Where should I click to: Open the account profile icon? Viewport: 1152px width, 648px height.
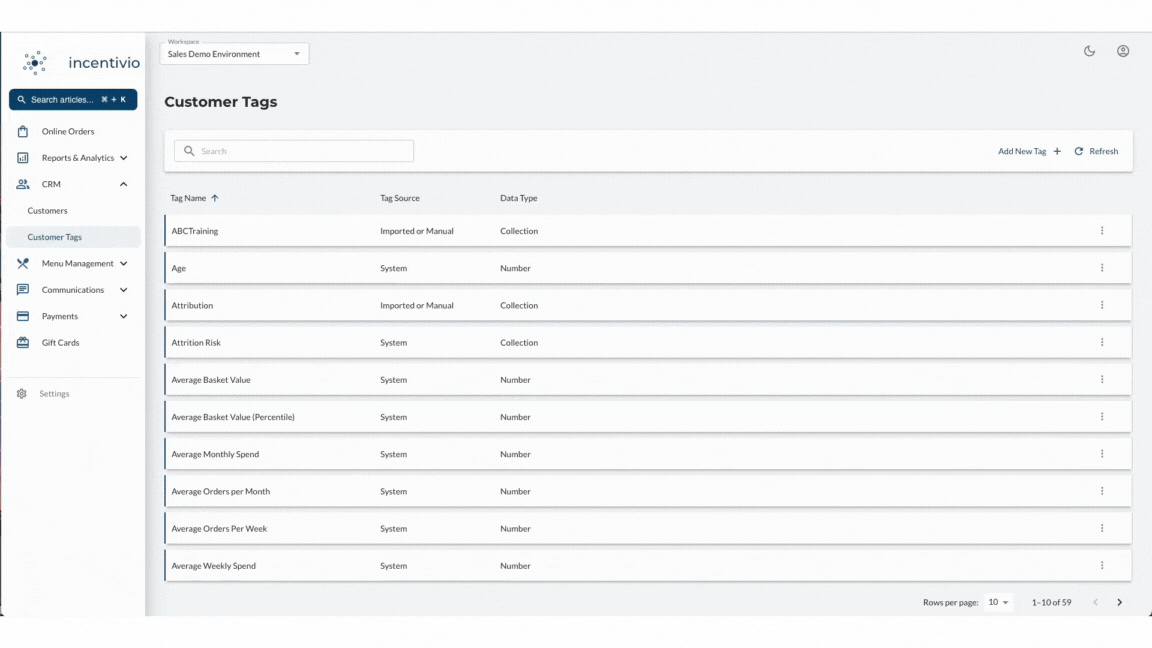(x=1124, y=50)
